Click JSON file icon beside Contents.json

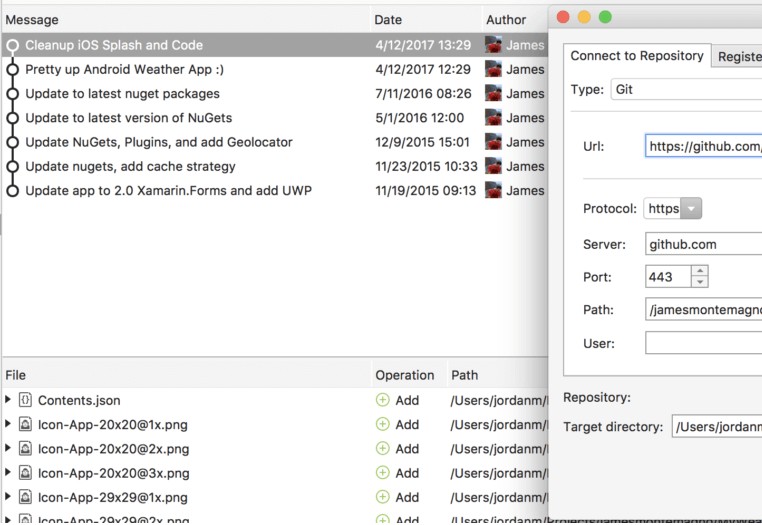(x=25, y=400)
